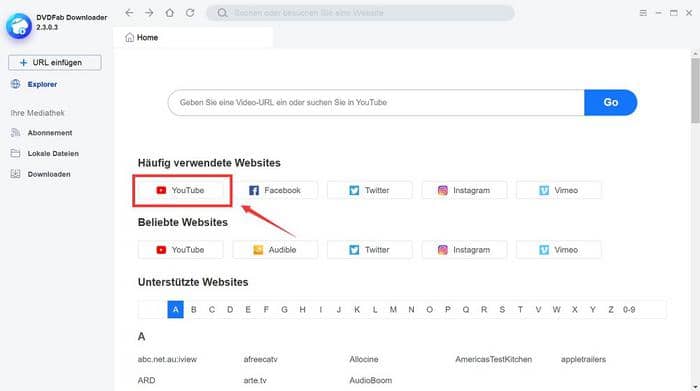Reload the page with the refresh icon
Viewport: 700px width, 391px height.
pos(190,13)
